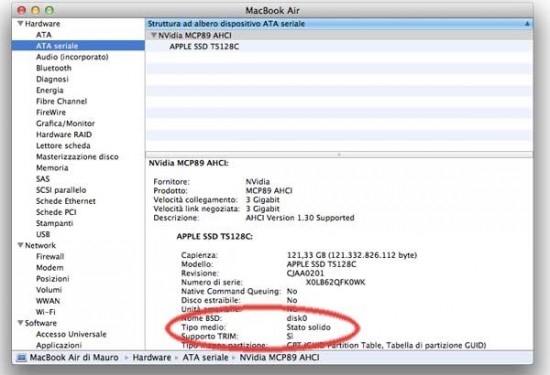This screenshot has height=375, width=550.
Task: Select USB in the Hardware list
Action: (43, 234)
